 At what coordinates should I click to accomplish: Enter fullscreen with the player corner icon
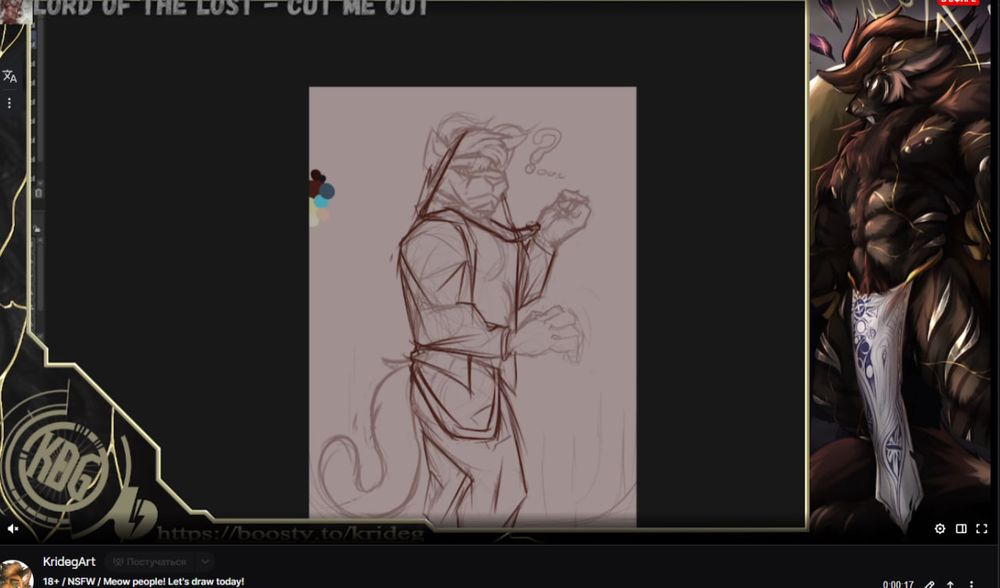pyautogui.click(x=982, y=529)
